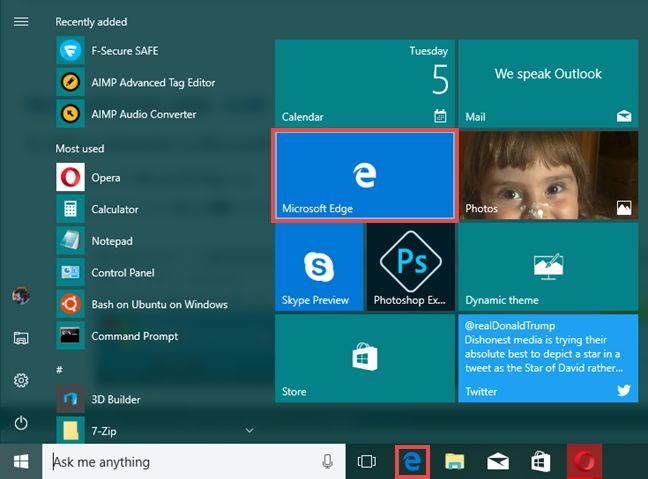Open Opera from the taskbar
This screenshot has height=479, width=648.
[x=585, y=462]
